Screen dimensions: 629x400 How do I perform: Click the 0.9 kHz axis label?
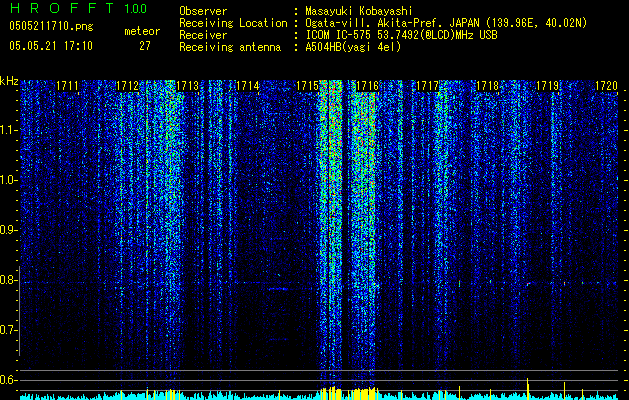click(8, 230)
